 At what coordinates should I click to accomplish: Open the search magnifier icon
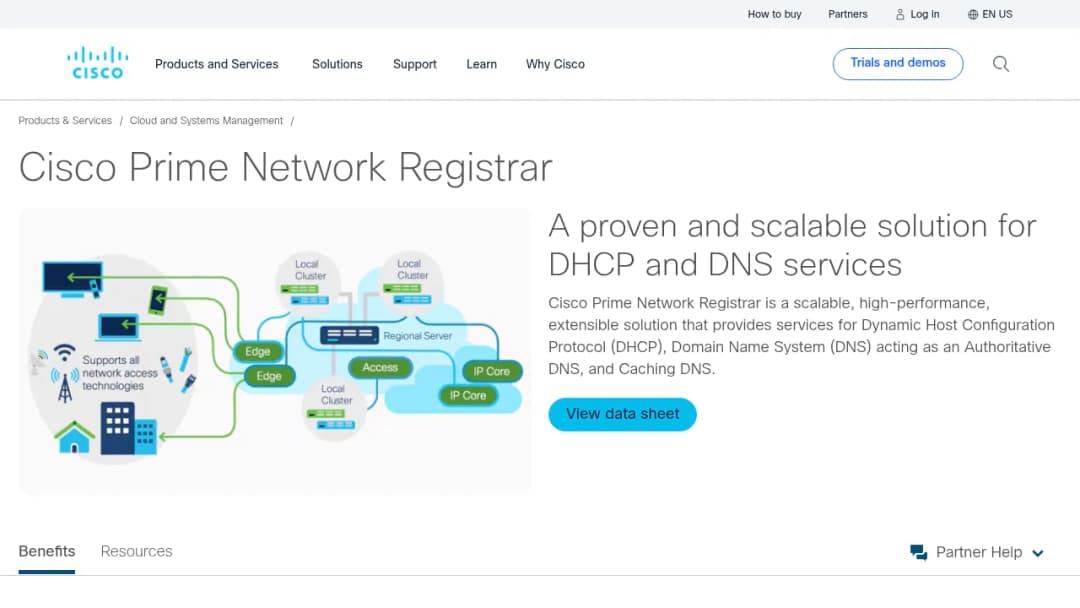pos(1001,64)
